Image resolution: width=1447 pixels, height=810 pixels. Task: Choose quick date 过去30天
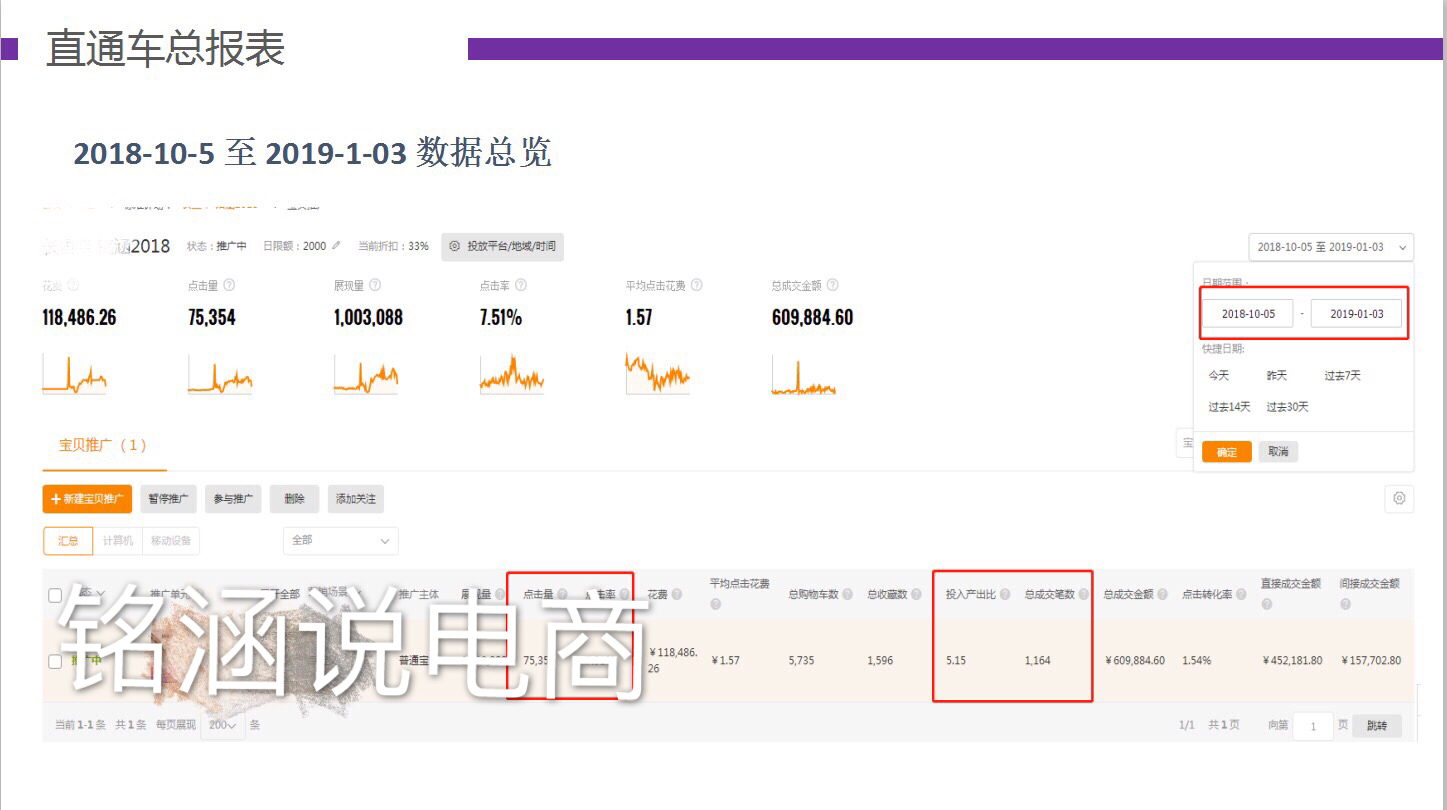tap(1287, 407)
